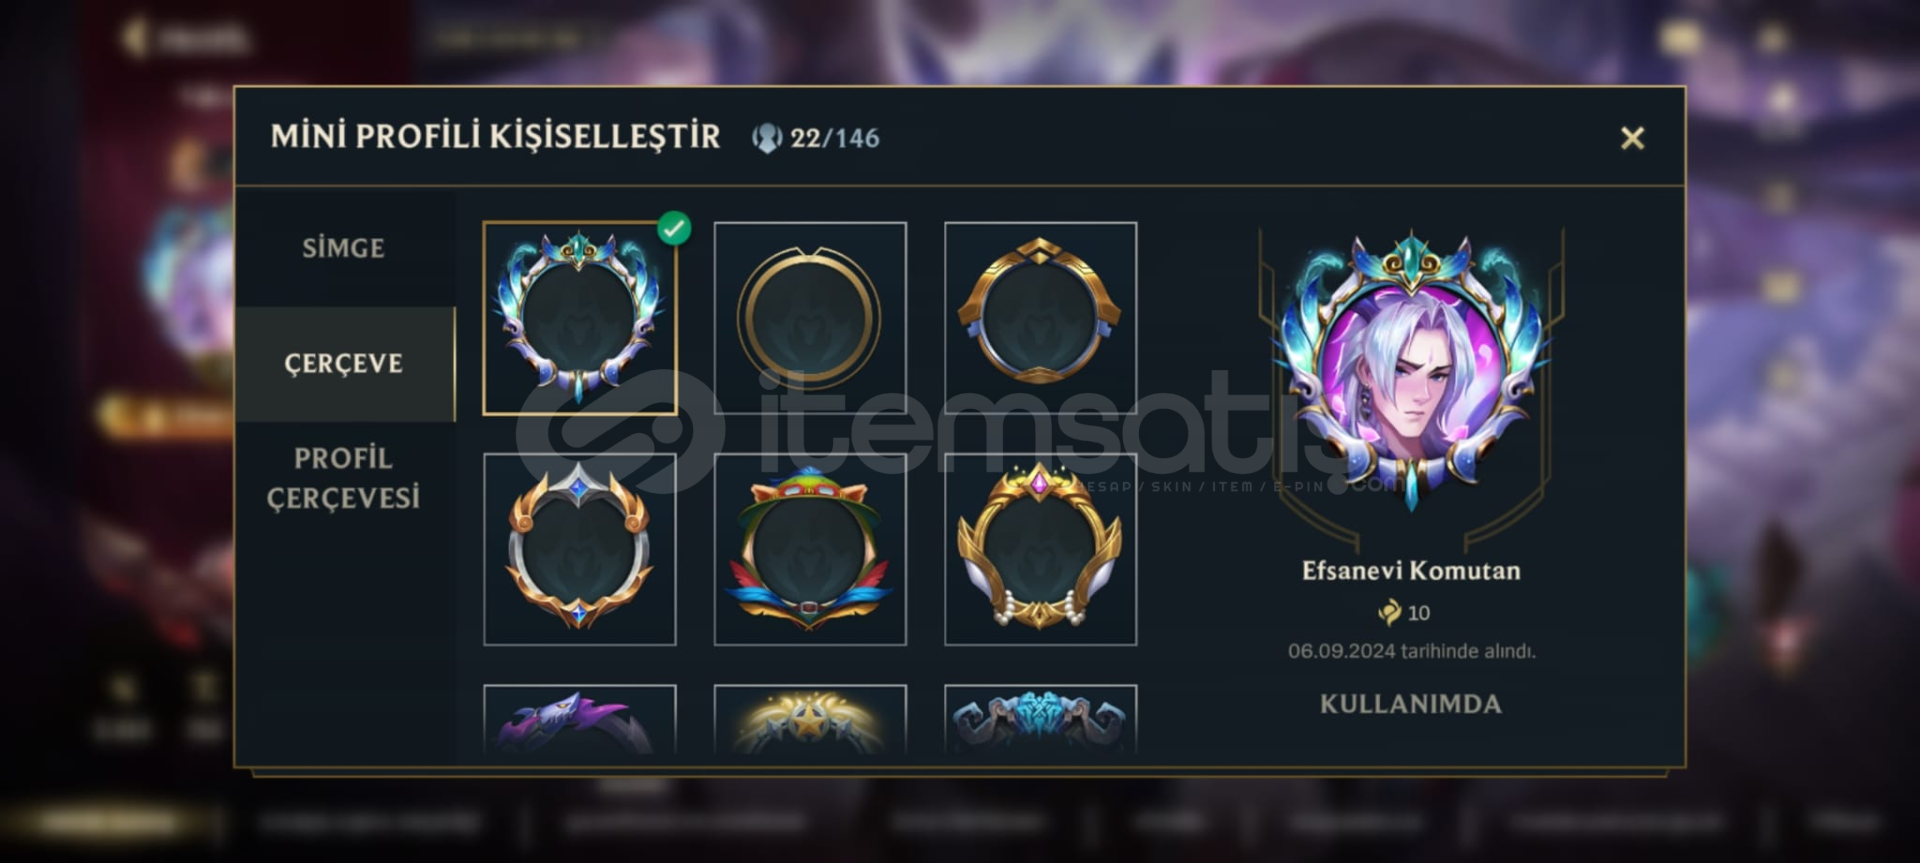The height and width of the screenshot is (863, 1920).
Task: Click the challenge token icon beside 10
Action: pyautogui.click(x=1389, y=612)
